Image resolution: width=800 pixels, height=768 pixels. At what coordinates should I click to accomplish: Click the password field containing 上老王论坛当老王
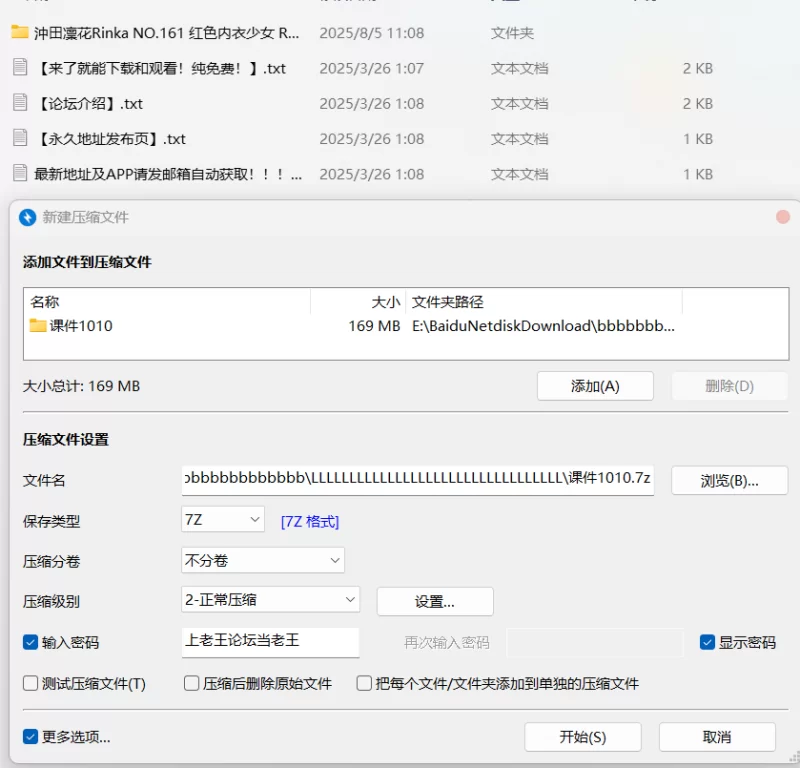pyautogui.click(x=270, y=642)
